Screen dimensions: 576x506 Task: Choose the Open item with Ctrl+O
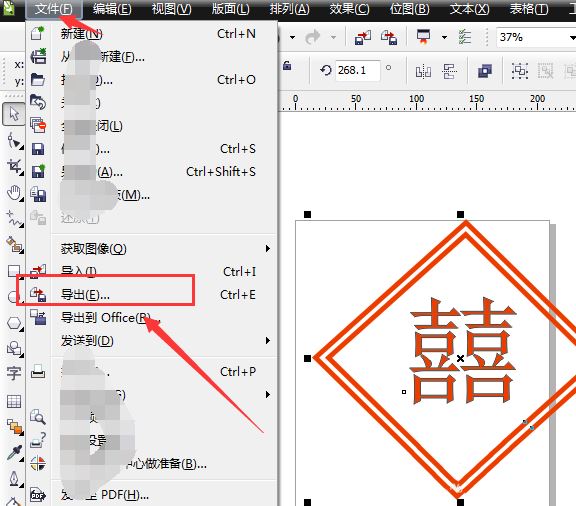[x=151, y=80]
